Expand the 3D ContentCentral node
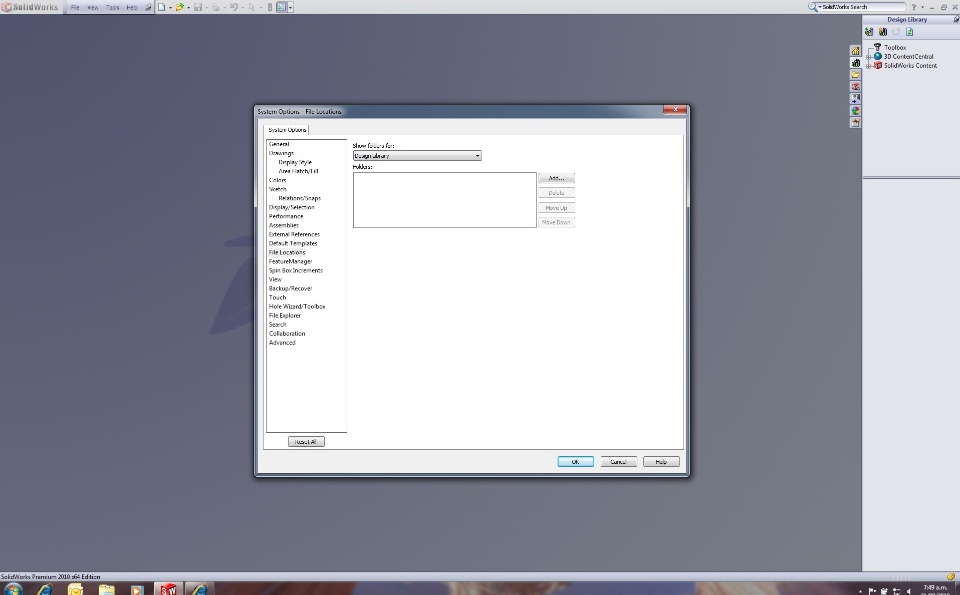960x595 pixels. click(x=869, y=57)
